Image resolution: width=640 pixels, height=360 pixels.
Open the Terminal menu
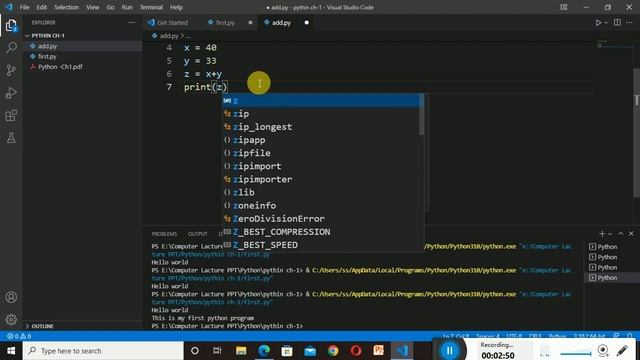coord(151,7)
